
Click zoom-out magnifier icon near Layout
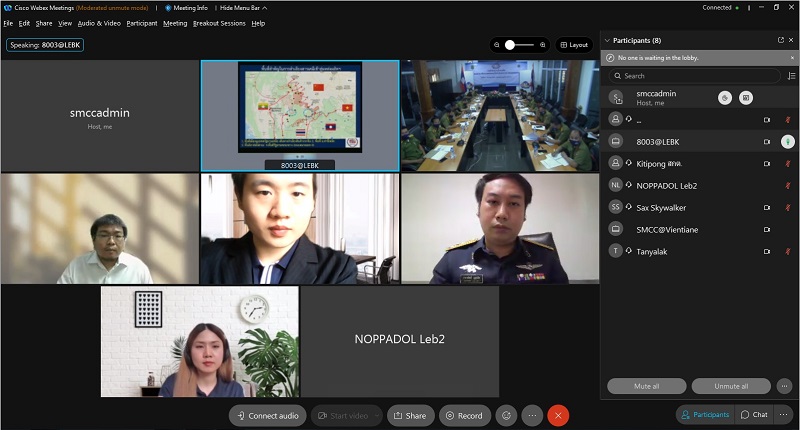coord(497,45)
